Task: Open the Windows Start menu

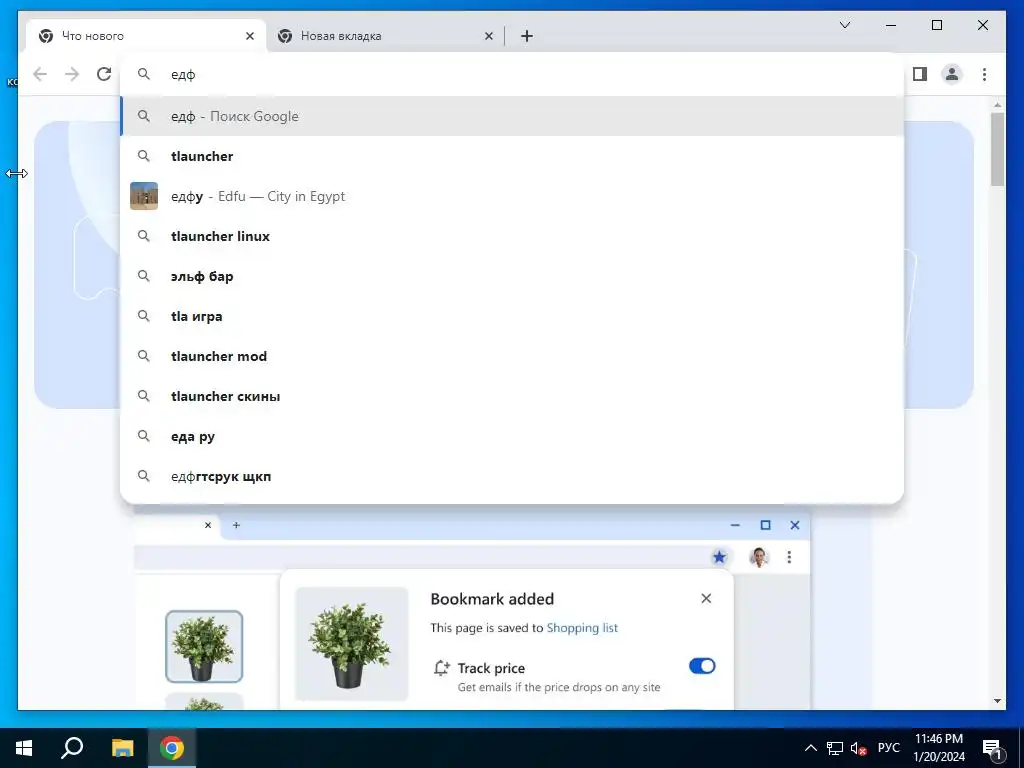Action: click(x=24, y=748)
